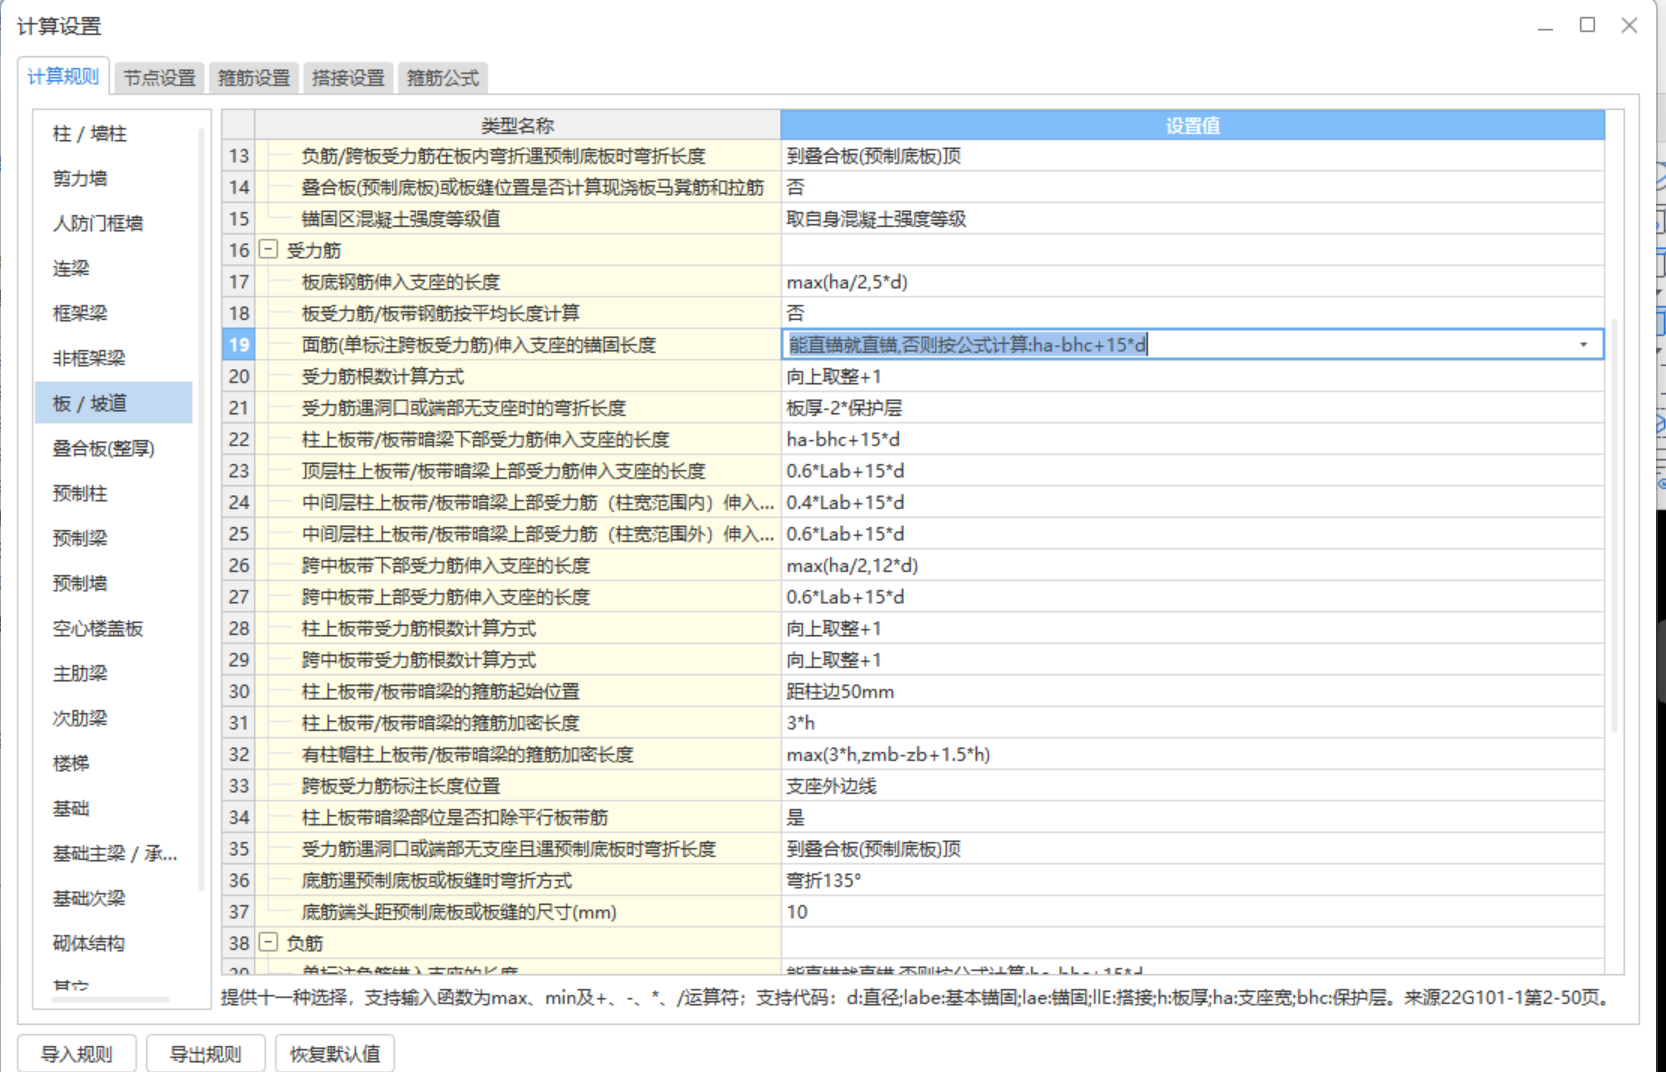Image resolution: width=1666 pixels, height=1072 pixels.
Task: Select row 17 板底钢筋伸入支座的长度
Action: coord(517,282)
